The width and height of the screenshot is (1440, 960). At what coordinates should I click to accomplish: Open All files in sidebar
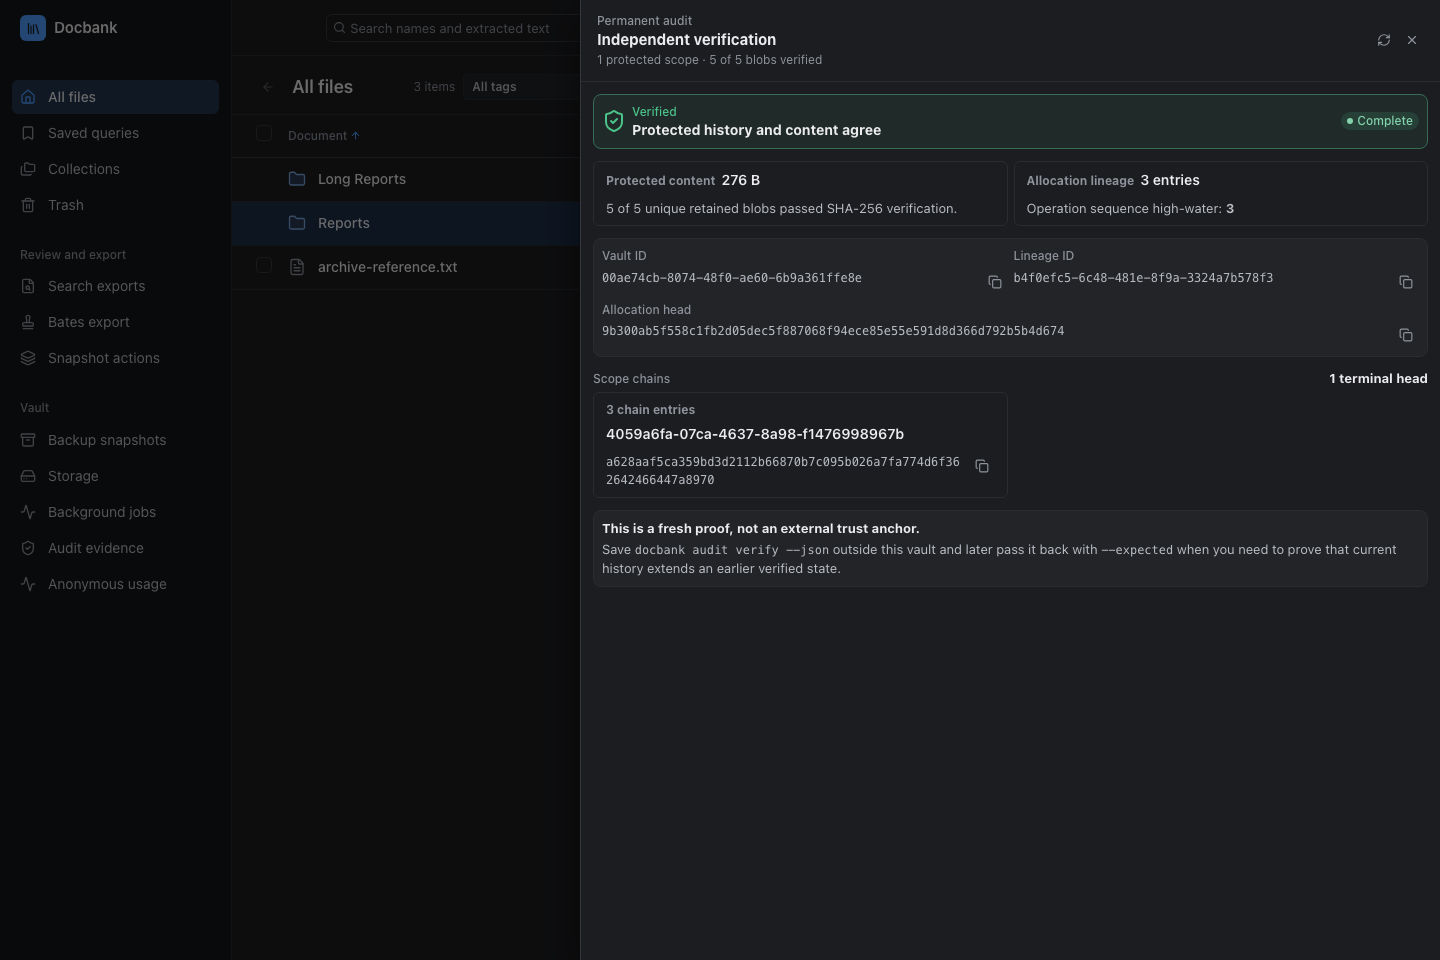(115, 97)
